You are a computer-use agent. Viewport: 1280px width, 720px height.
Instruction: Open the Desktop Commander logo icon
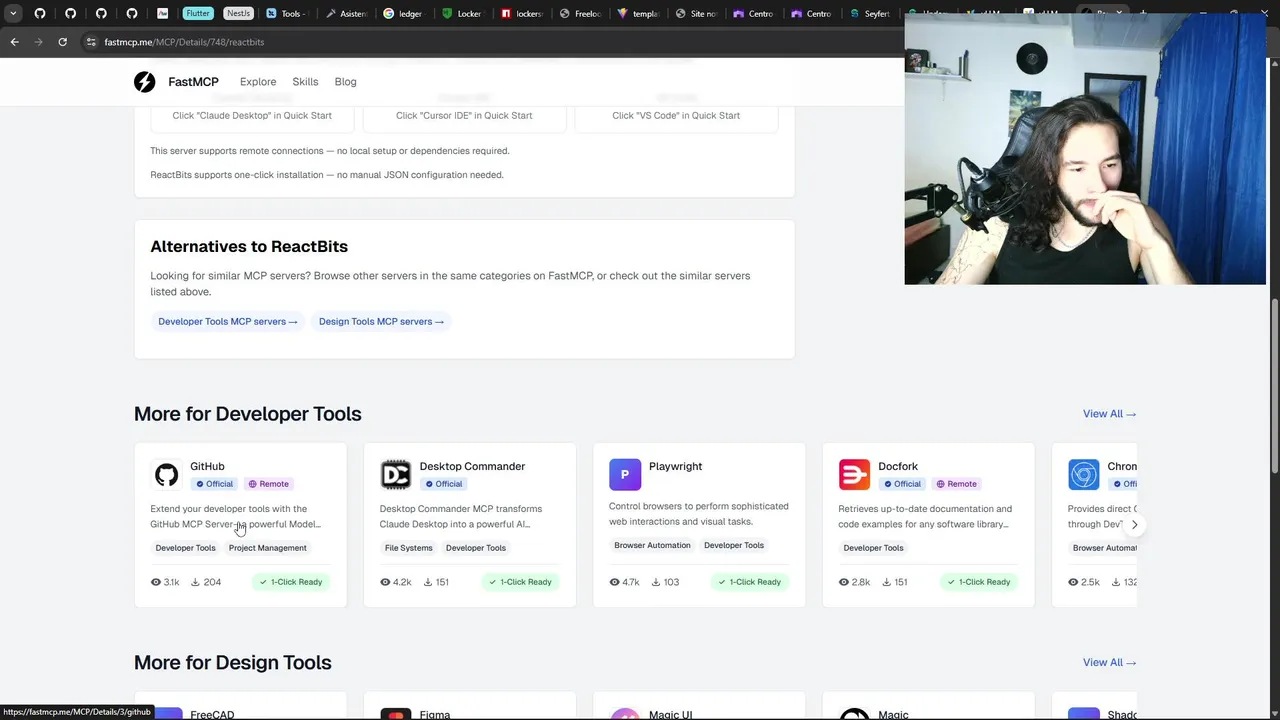pos(395,474)
